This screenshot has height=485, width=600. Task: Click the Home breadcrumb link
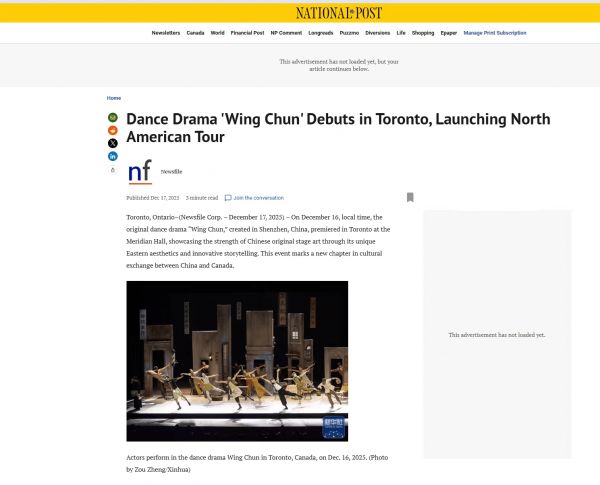tap(114, 98)
